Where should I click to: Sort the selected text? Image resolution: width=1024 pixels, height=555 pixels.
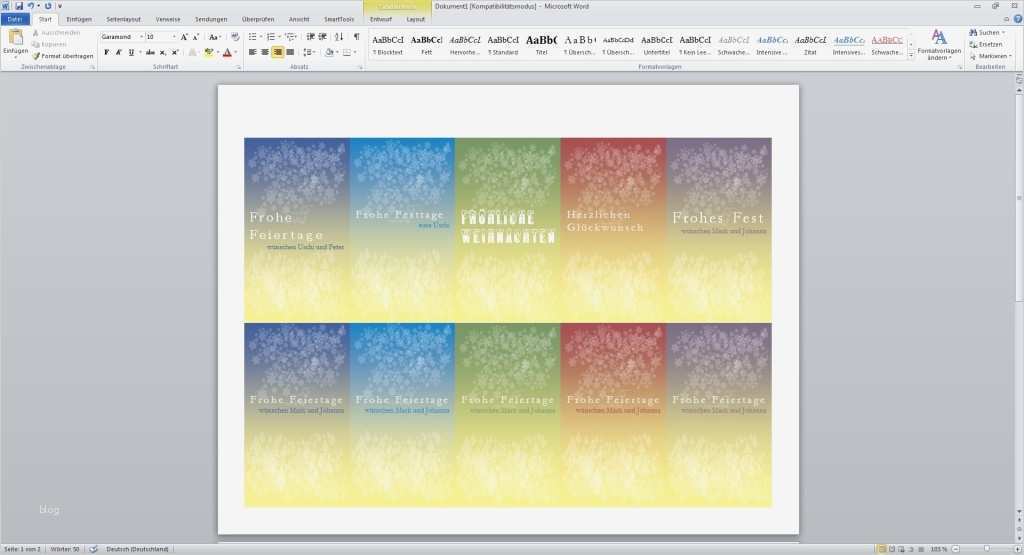click(x=339, y=37)
